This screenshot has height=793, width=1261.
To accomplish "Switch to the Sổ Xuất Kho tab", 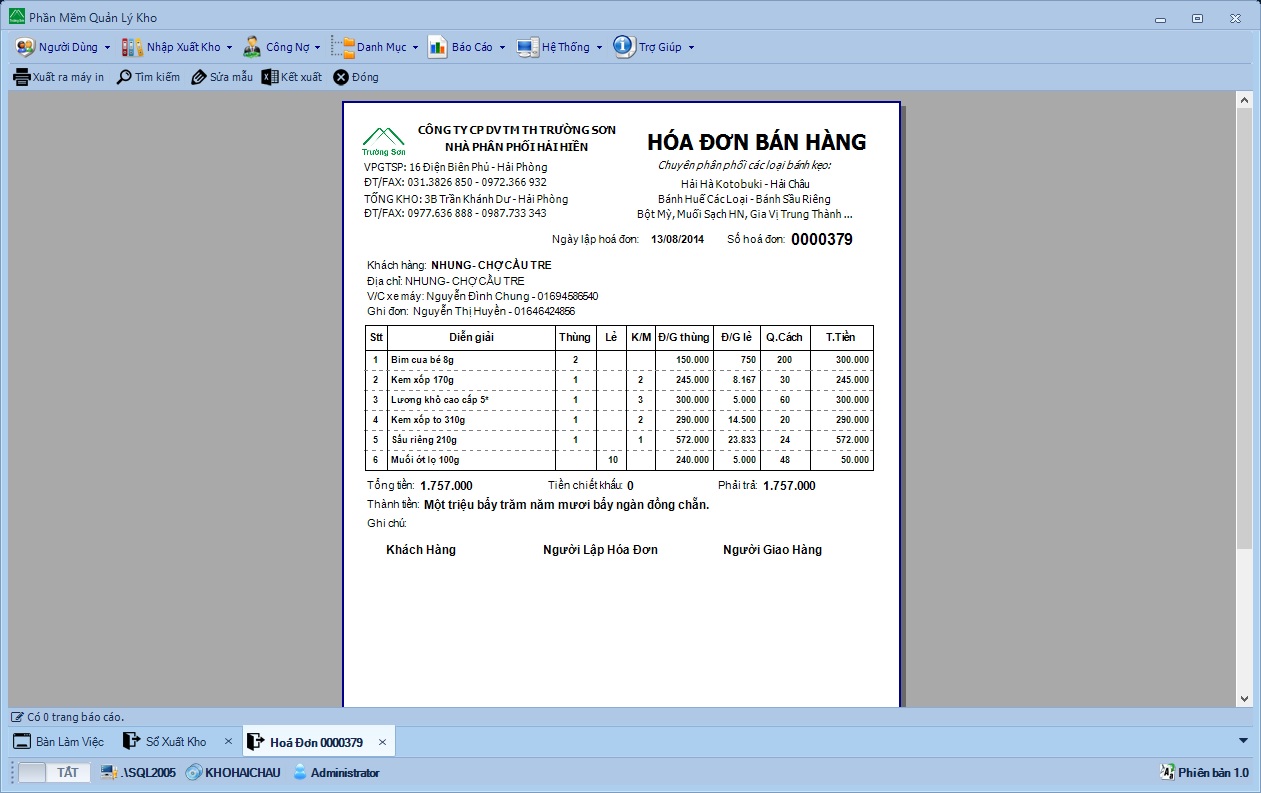I will pyautogui.click(x=165, y=742).
